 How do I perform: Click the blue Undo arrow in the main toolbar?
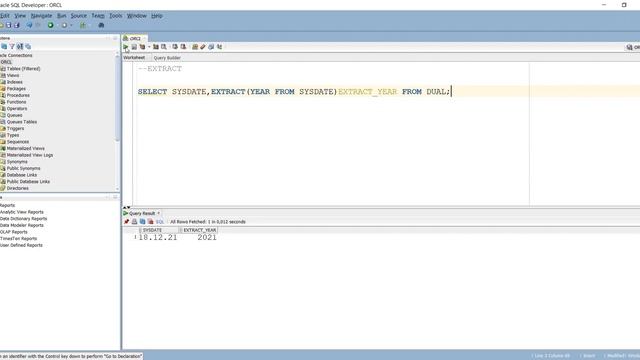pos(29,25)
